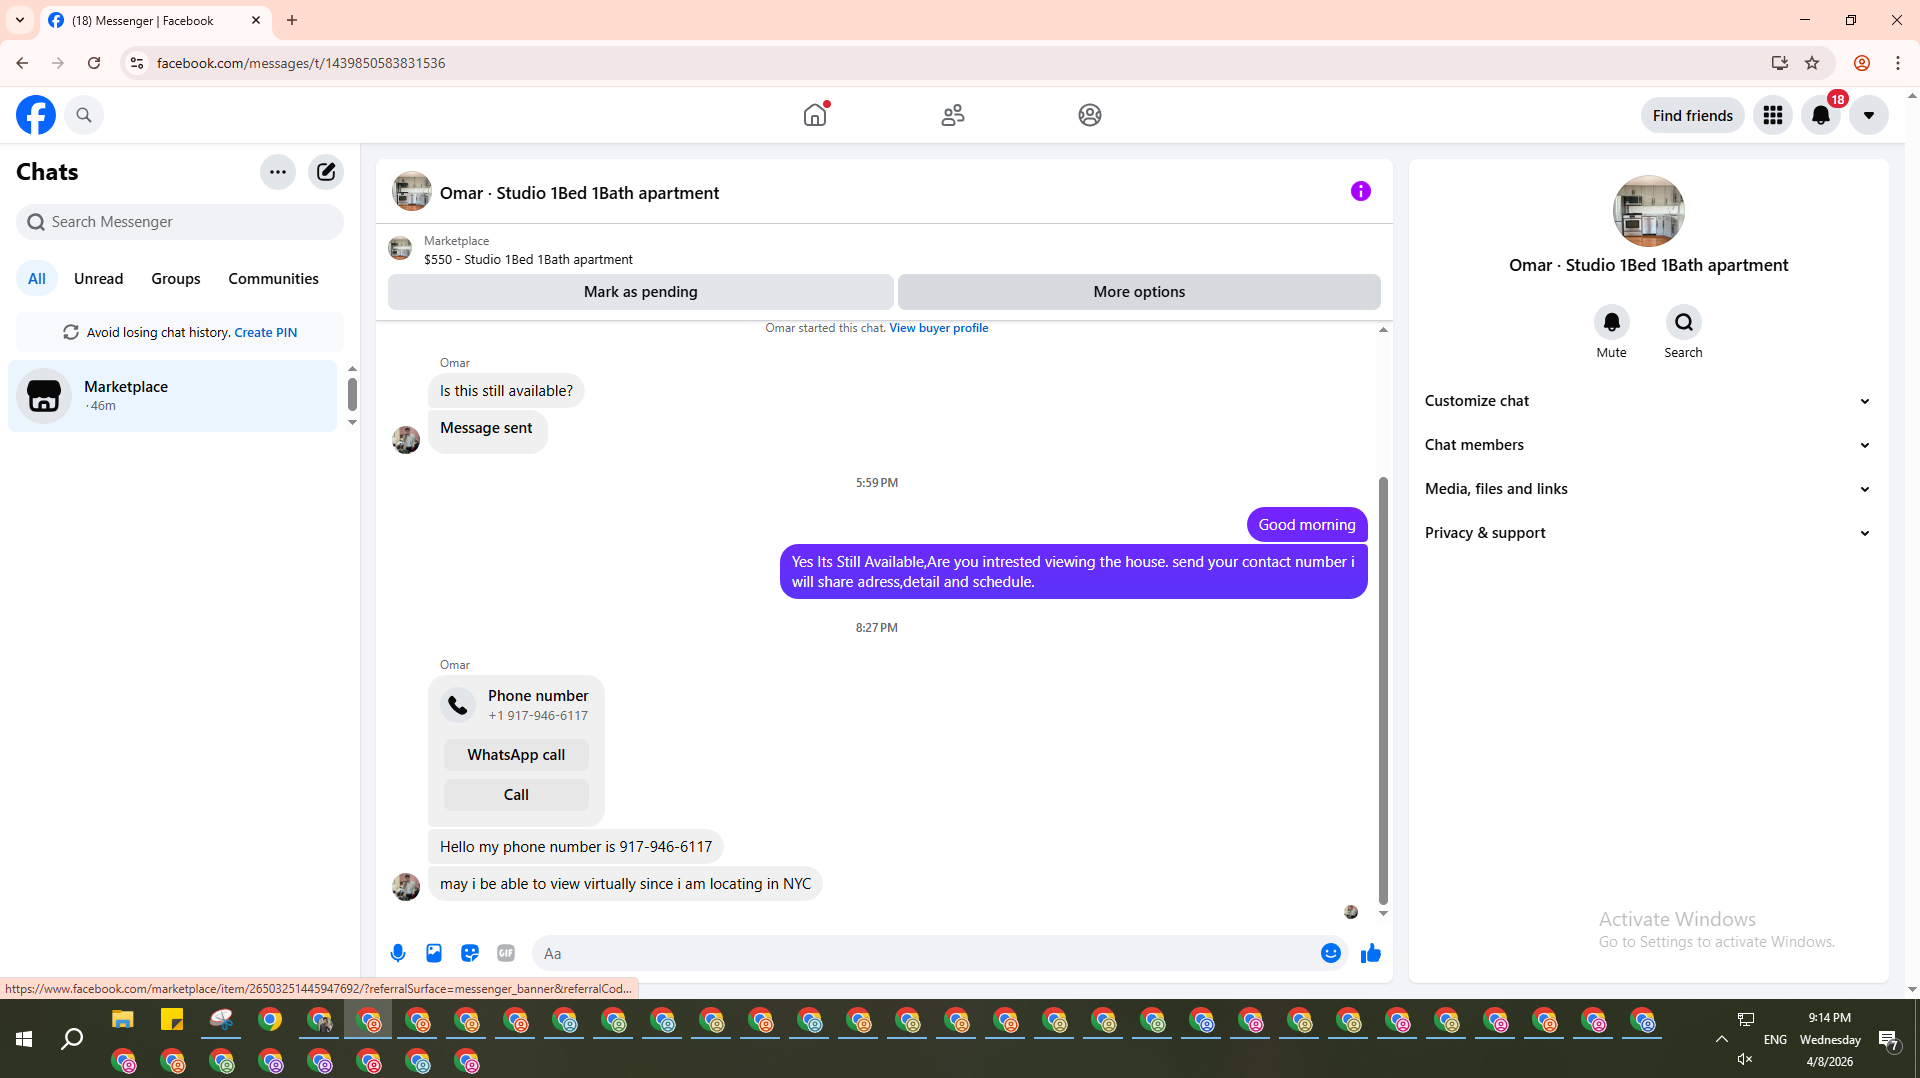
Task: Send a voice clip with microphone icon
Action: click(398, 953)
